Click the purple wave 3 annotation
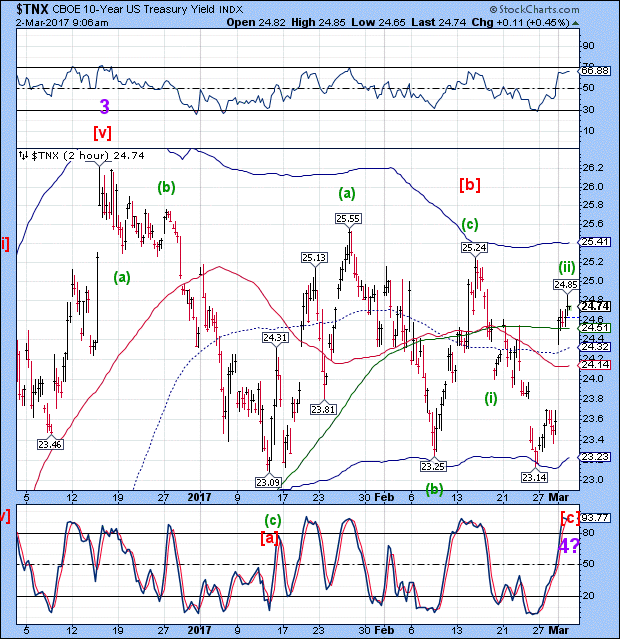The image size is (620, 639). pyautogui.click(x=105, y=107)
